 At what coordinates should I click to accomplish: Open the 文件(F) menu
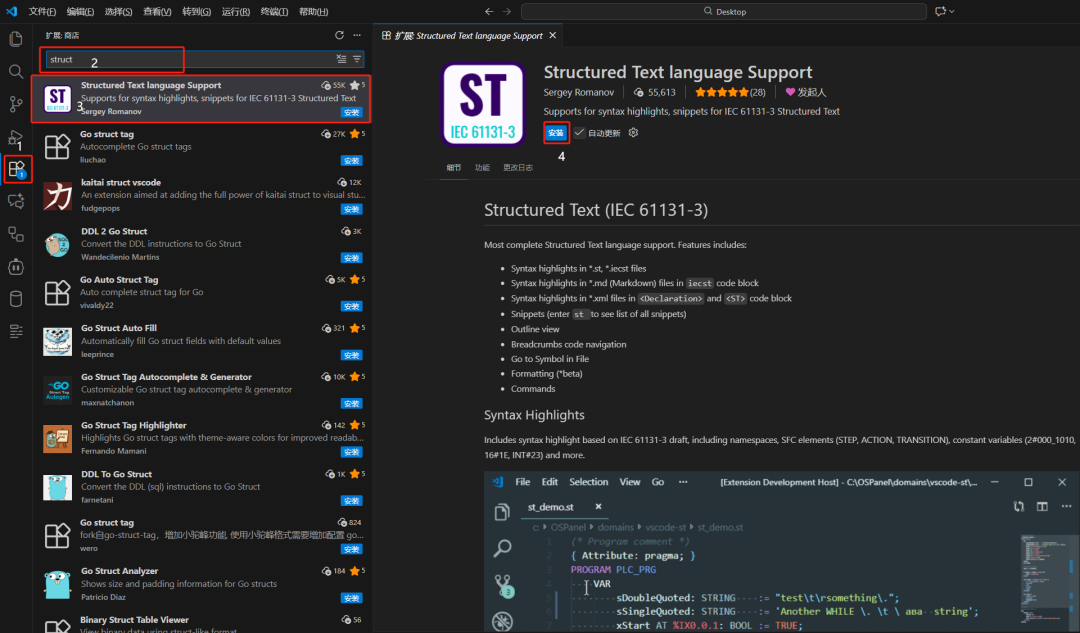42,11
